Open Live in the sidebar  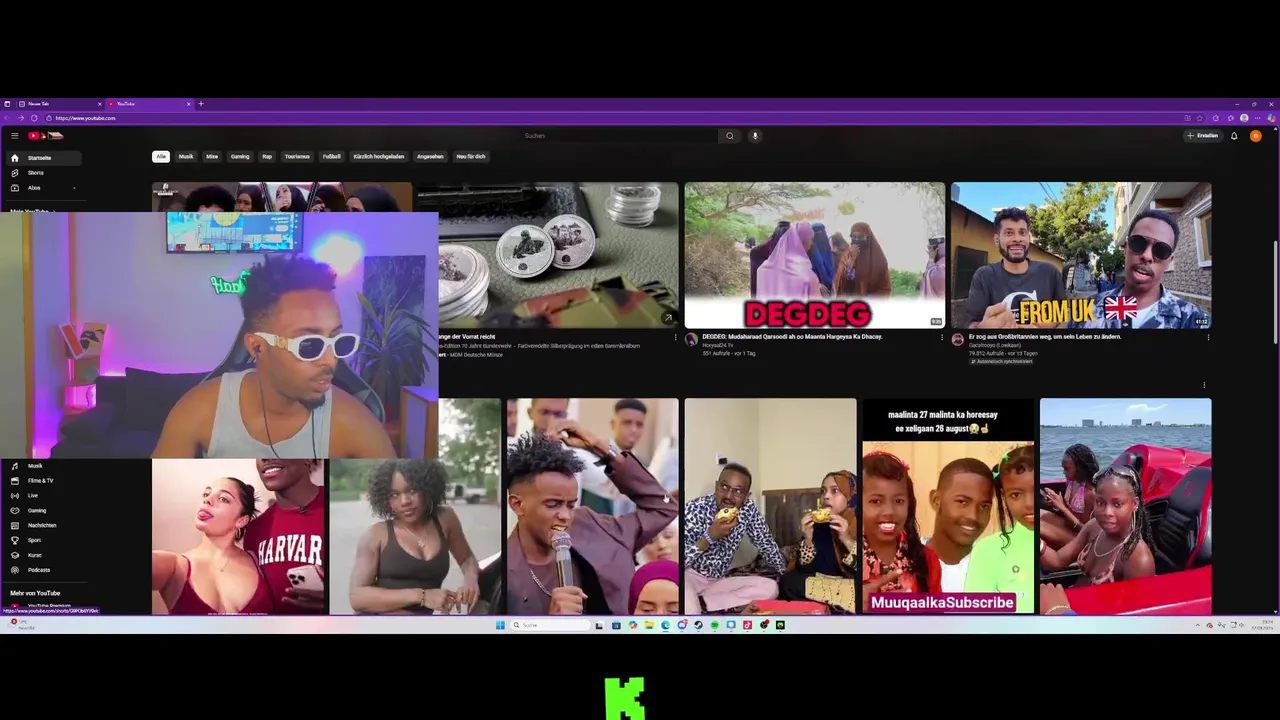[42, 496]
